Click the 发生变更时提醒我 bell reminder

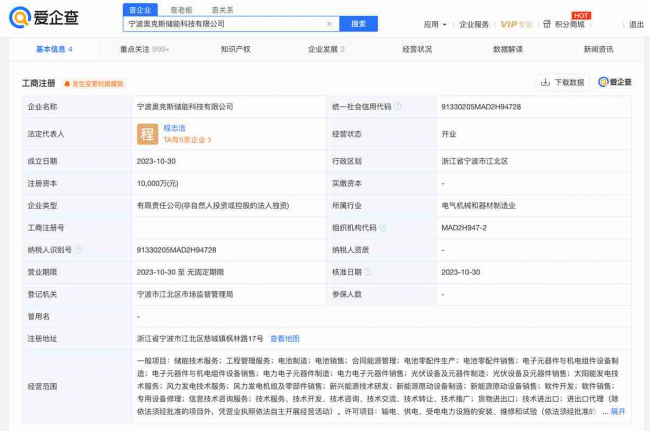pos(93,84)
